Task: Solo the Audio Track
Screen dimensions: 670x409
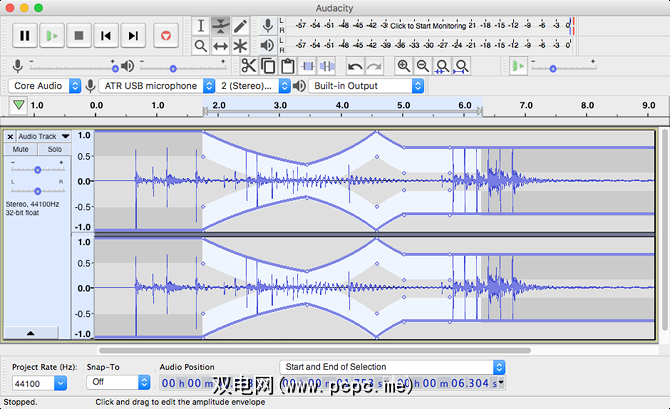Action: click(54, 149)
